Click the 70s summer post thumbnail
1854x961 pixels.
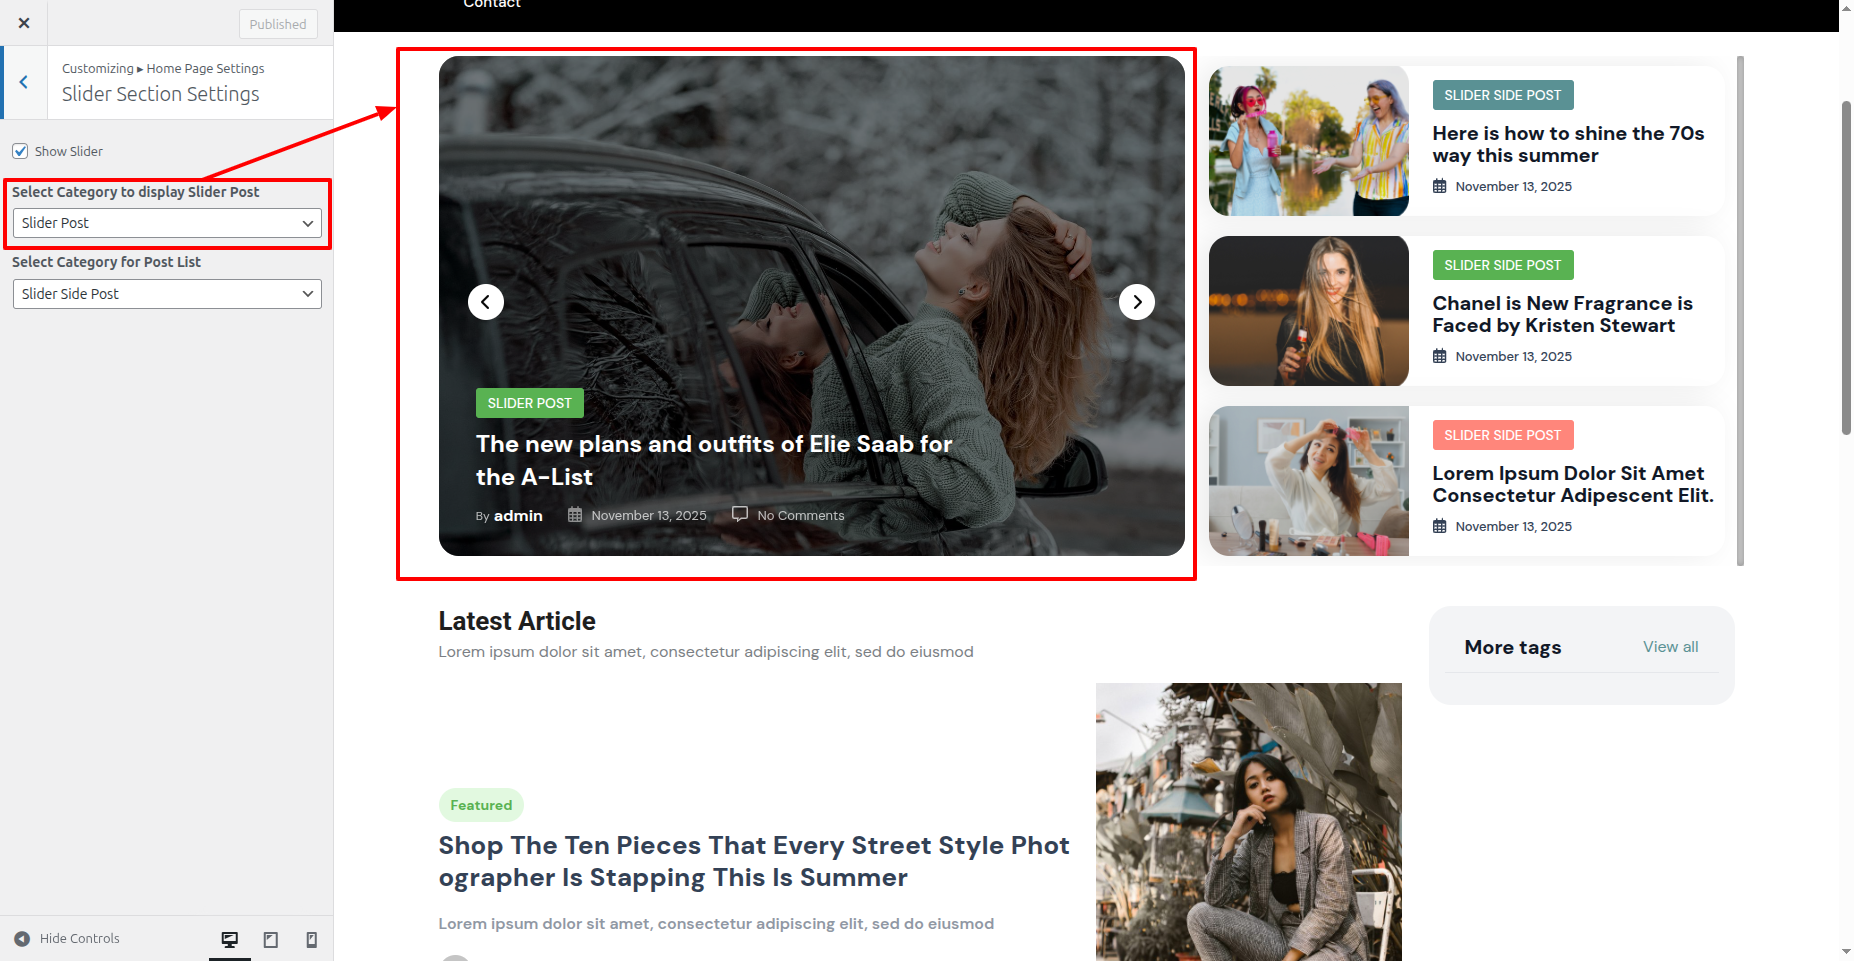click(x=1308, y=141)
